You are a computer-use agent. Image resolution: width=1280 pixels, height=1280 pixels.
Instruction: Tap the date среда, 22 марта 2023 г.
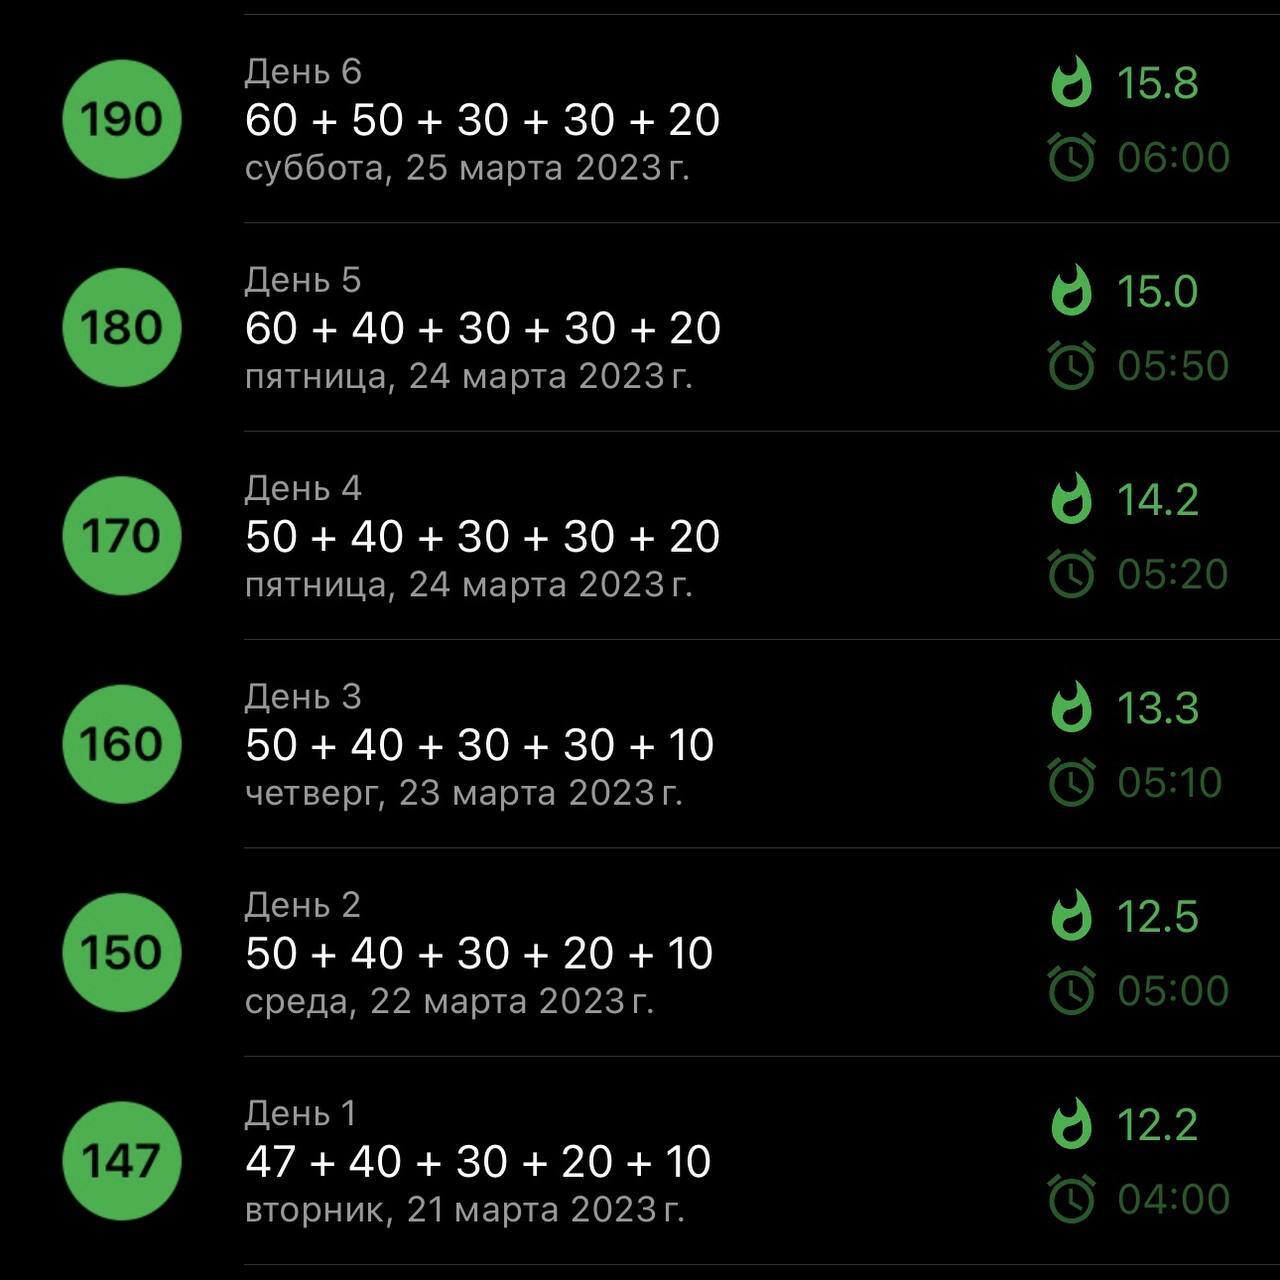[x=449, y=1001]
